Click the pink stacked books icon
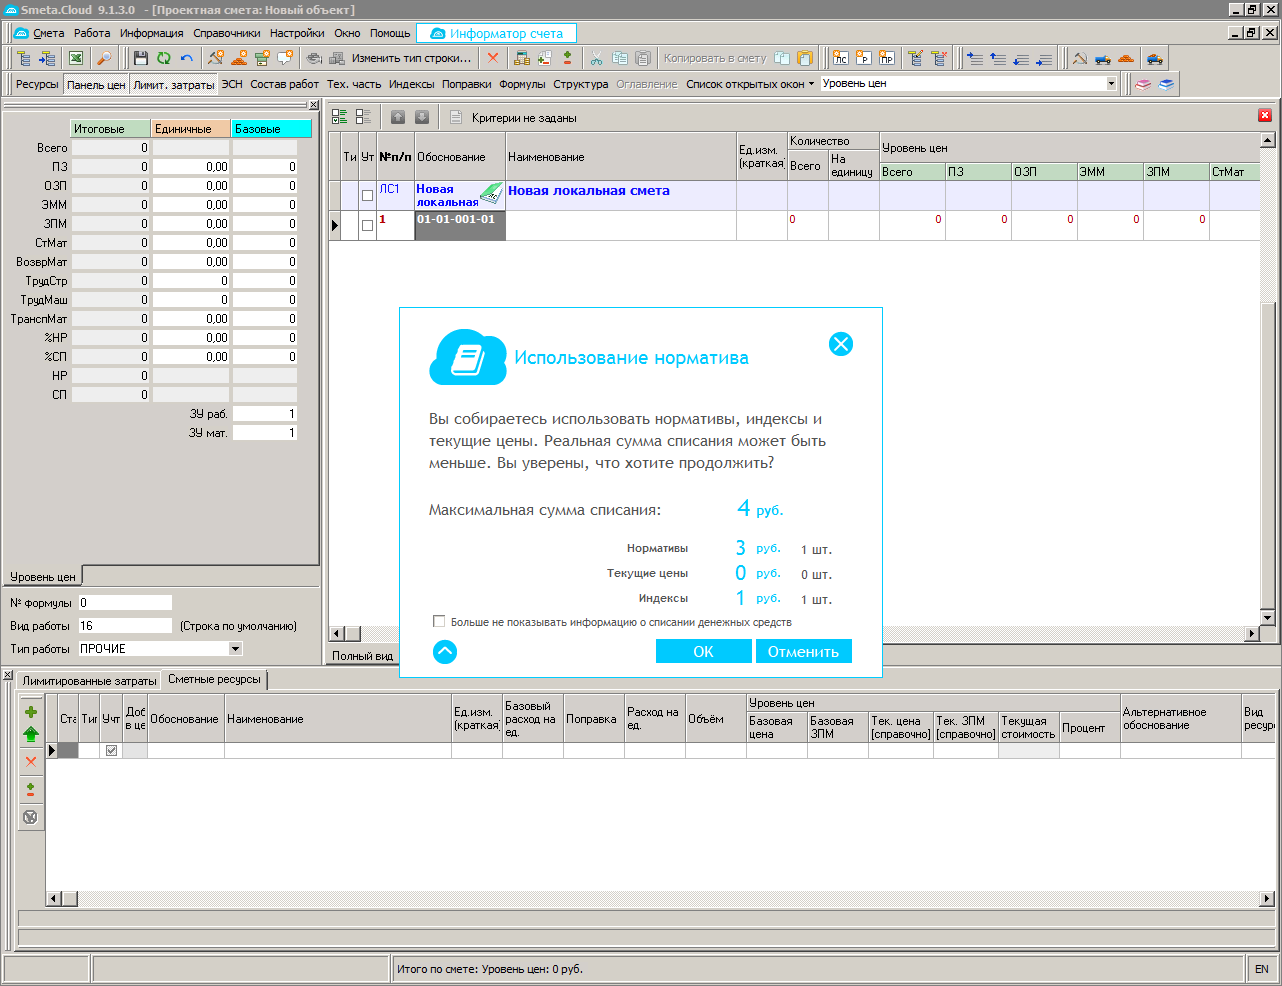Screen dimensions: 1282x986 point(1143,84)
